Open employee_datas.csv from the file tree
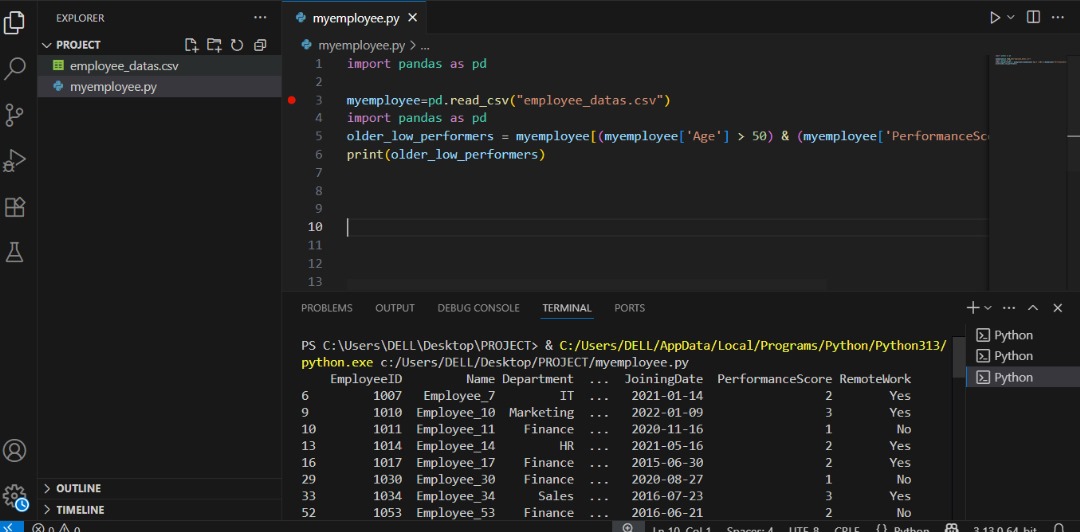This screenshot has height=532, width=1080. tap(124, 66)
